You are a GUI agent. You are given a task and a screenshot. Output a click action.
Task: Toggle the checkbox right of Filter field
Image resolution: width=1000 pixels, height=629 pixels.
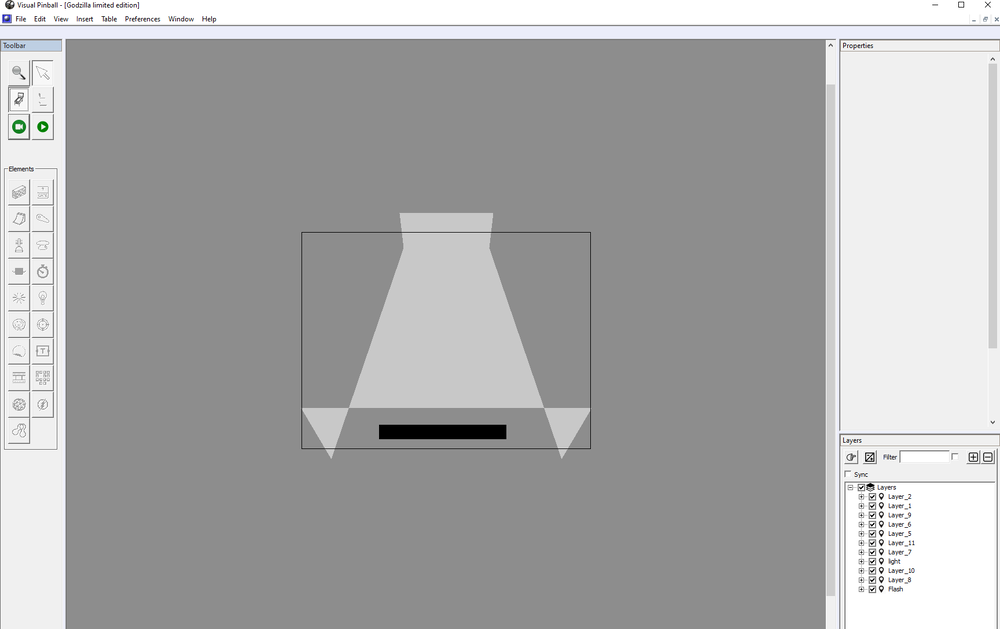(x=955, y=457)
